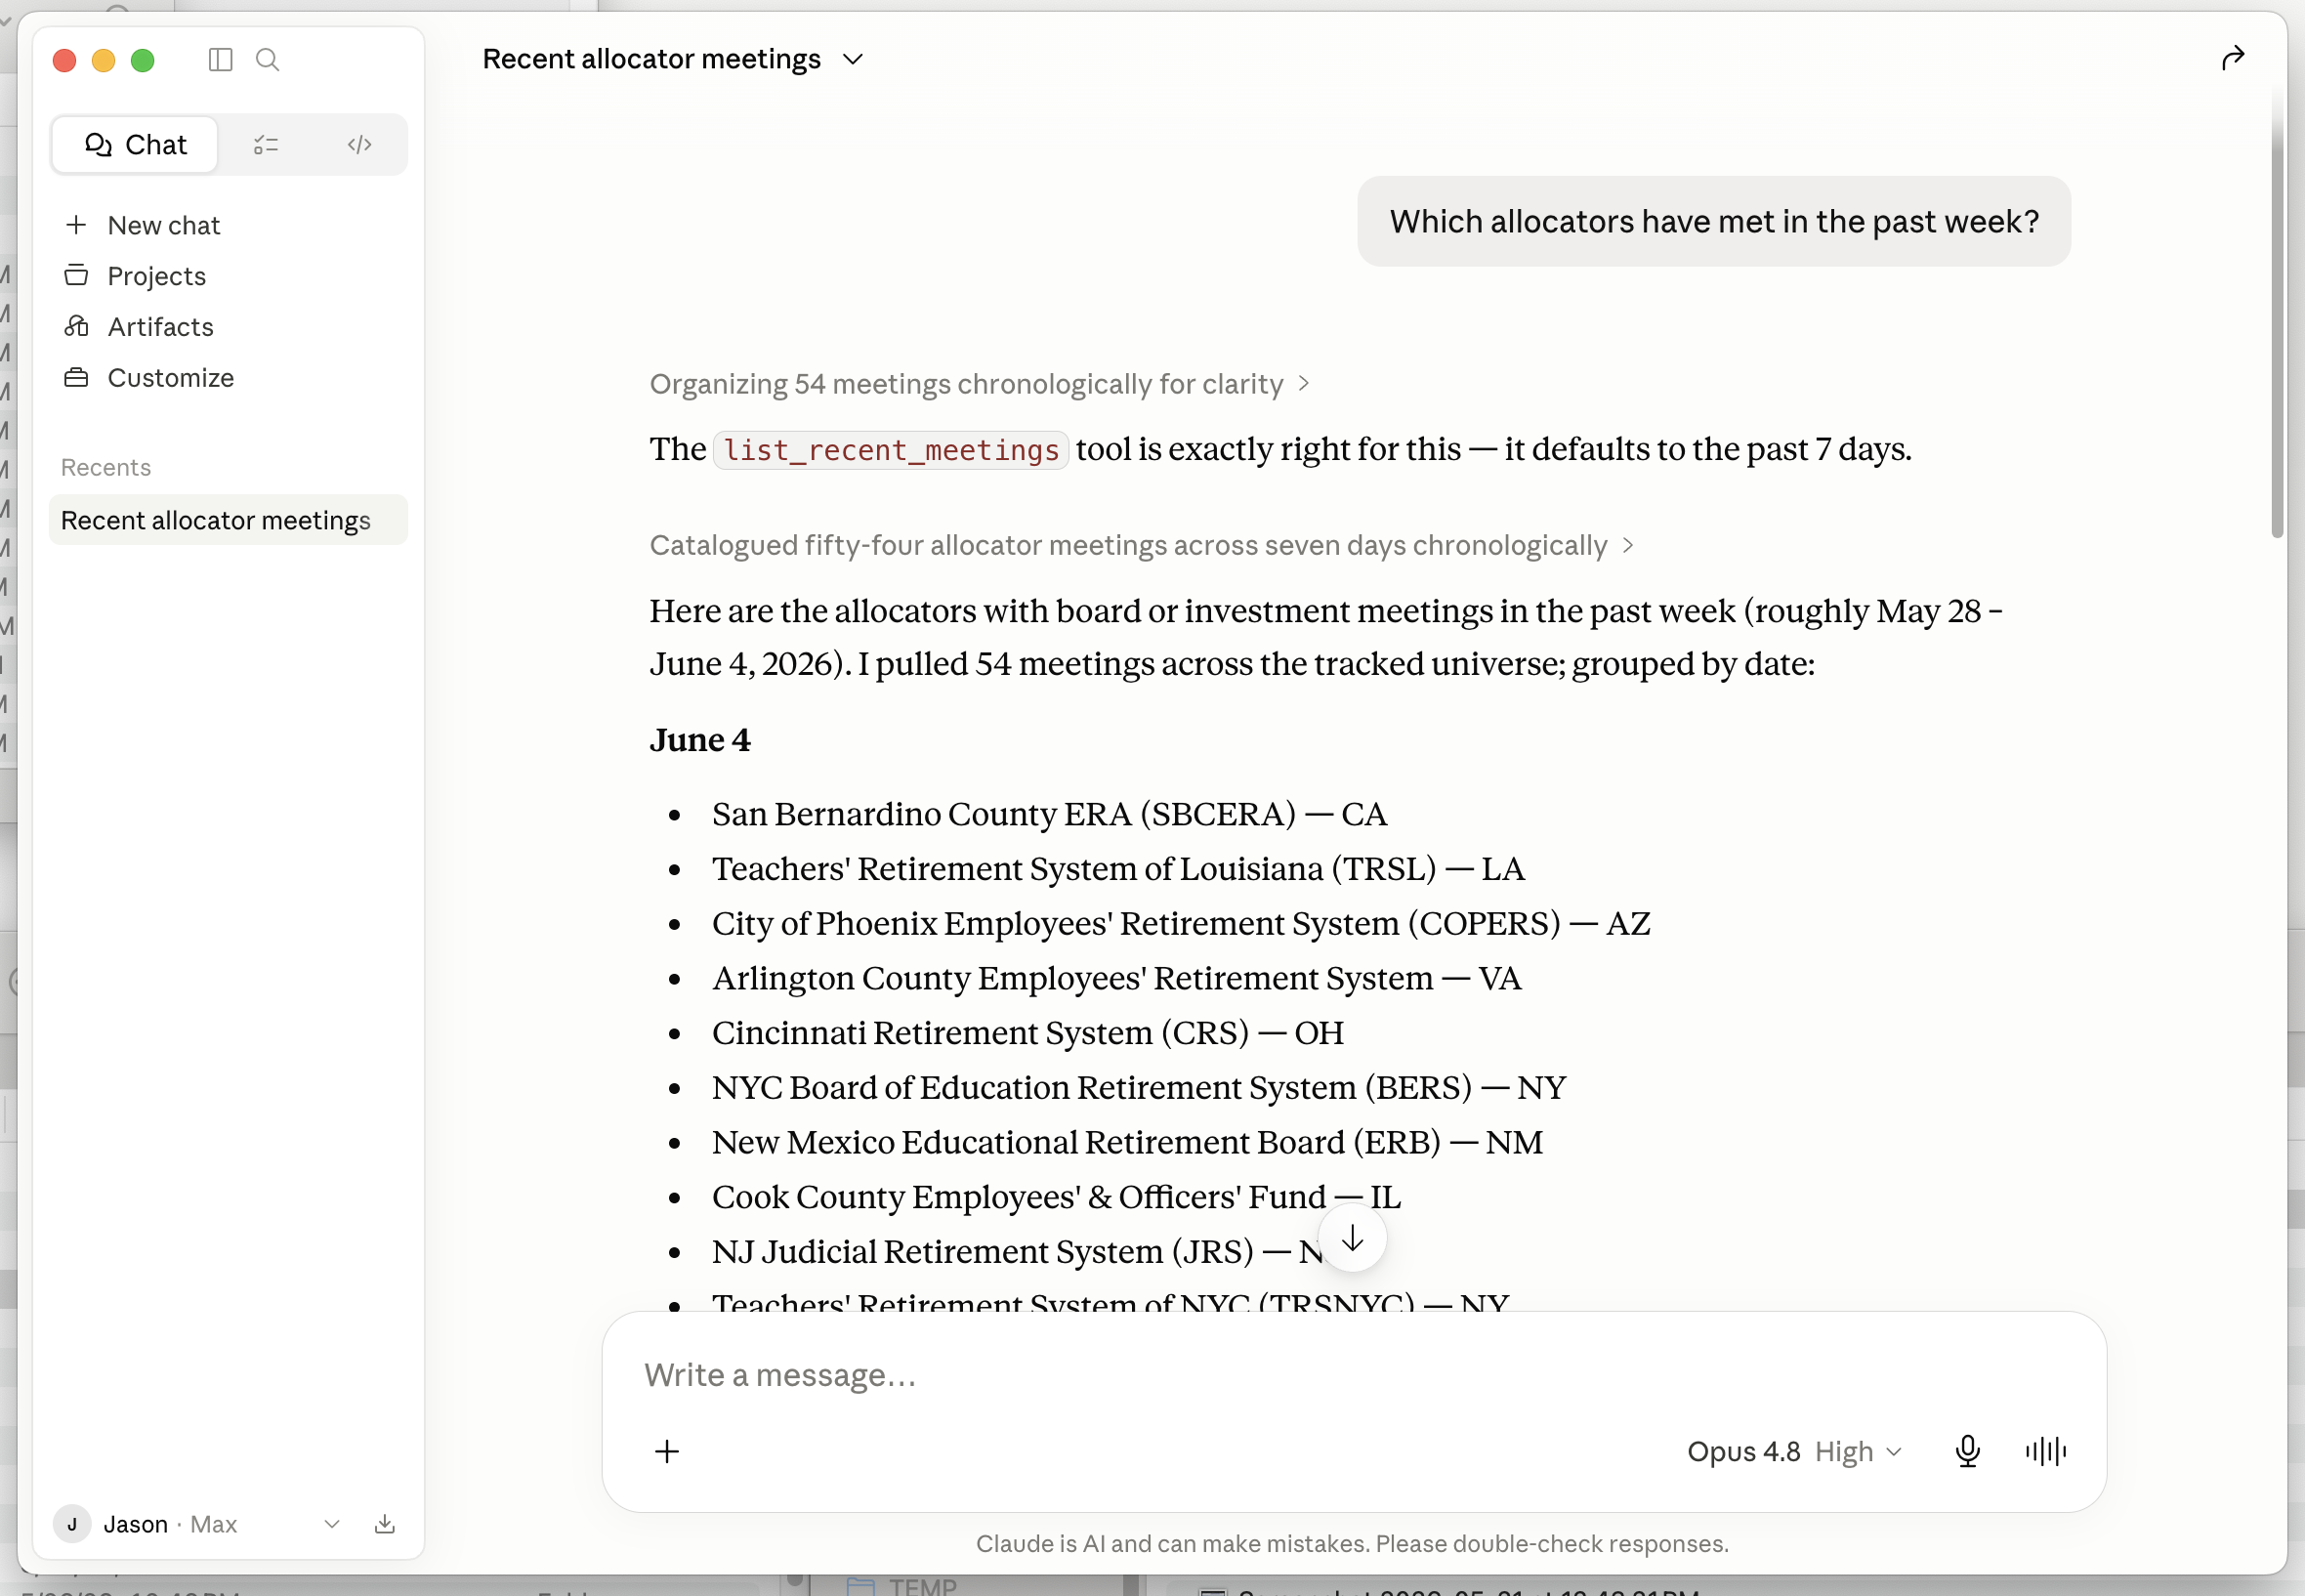The width and height of the screenshot is (2305, 1596).
Task: Click 'Cincinnati Retirement System (CRS)' entry
Action: pos(1028,1033)
